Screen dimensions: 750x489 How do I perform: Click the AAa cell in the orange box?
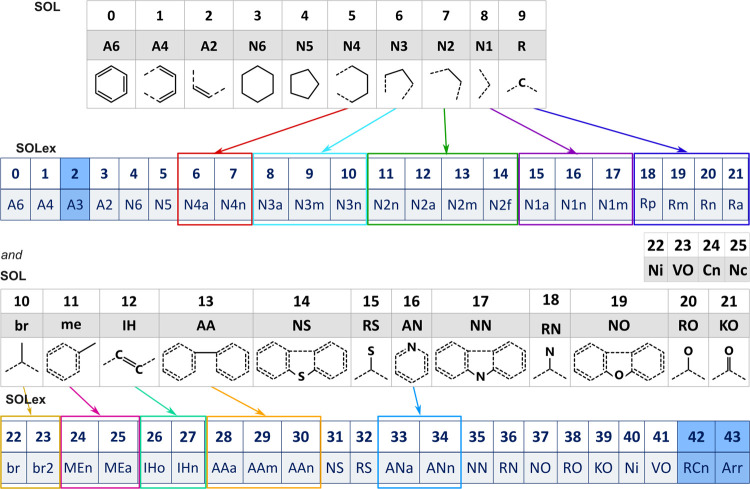(224, 467)
